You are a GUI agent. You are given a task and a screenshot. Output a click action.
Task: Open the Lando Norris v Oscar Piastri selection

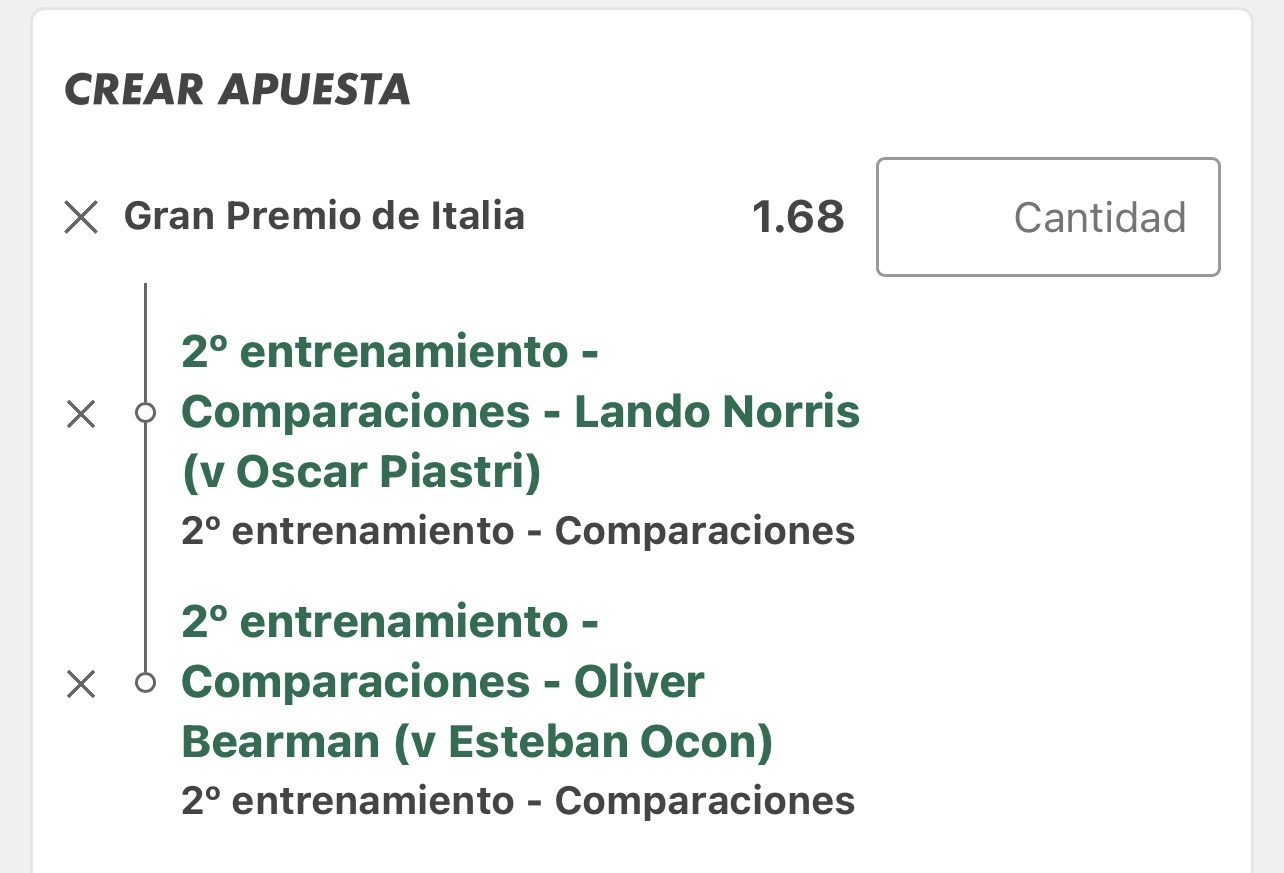tap(520, 413)
